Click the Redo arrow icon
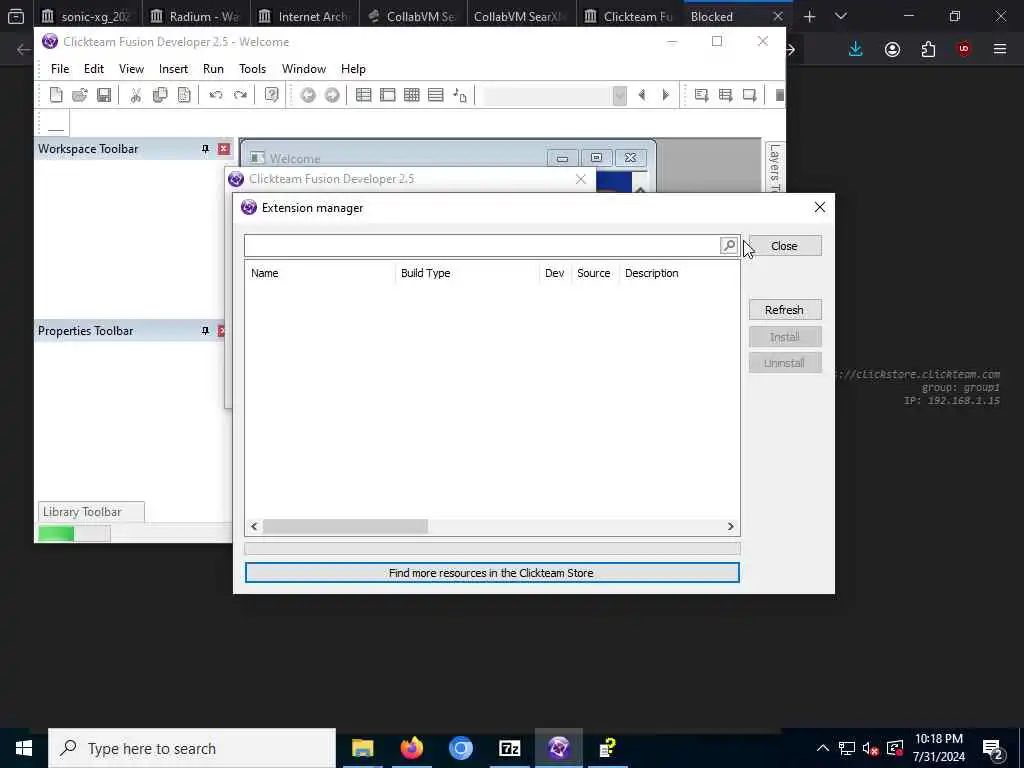 240,95
